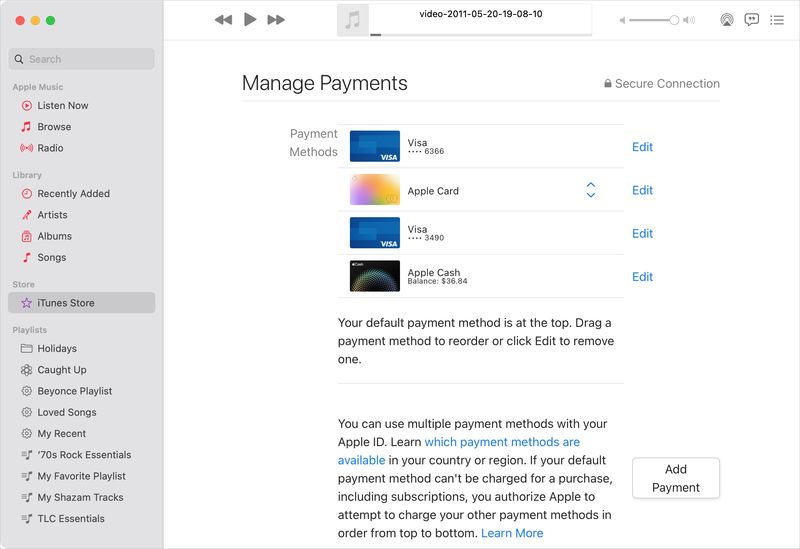Click the high volume speaker icon
800x549 pixels.
point(689,20)
